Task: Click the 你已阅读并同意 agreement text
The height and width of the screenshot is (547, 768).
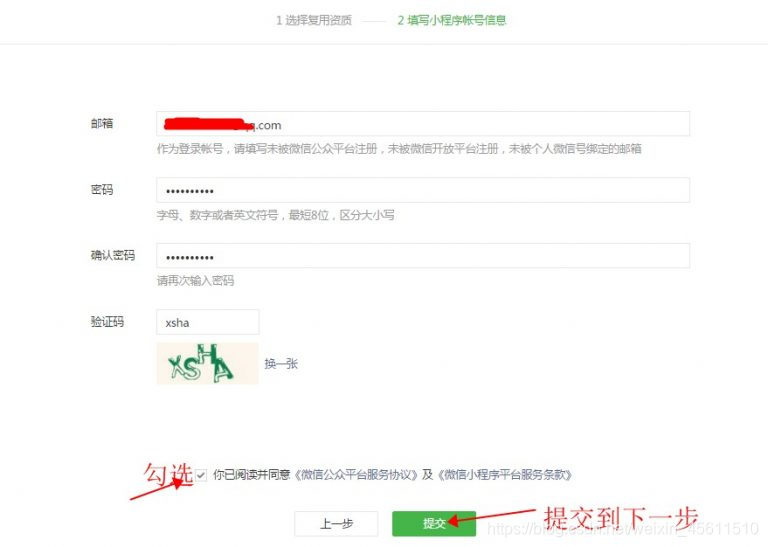Action: click(x=252, y=475)
